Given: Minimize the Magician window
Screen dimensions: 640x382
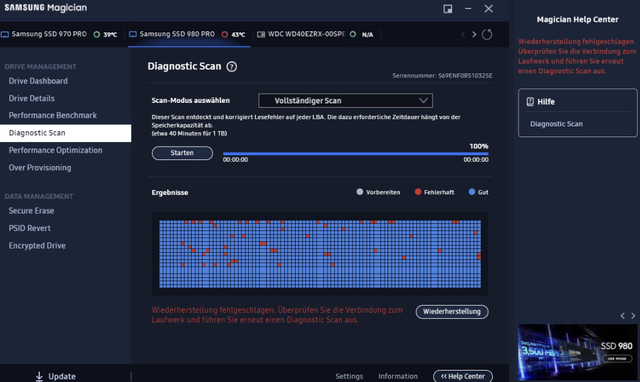Looking at the screenshot, I should click(468, 9).
